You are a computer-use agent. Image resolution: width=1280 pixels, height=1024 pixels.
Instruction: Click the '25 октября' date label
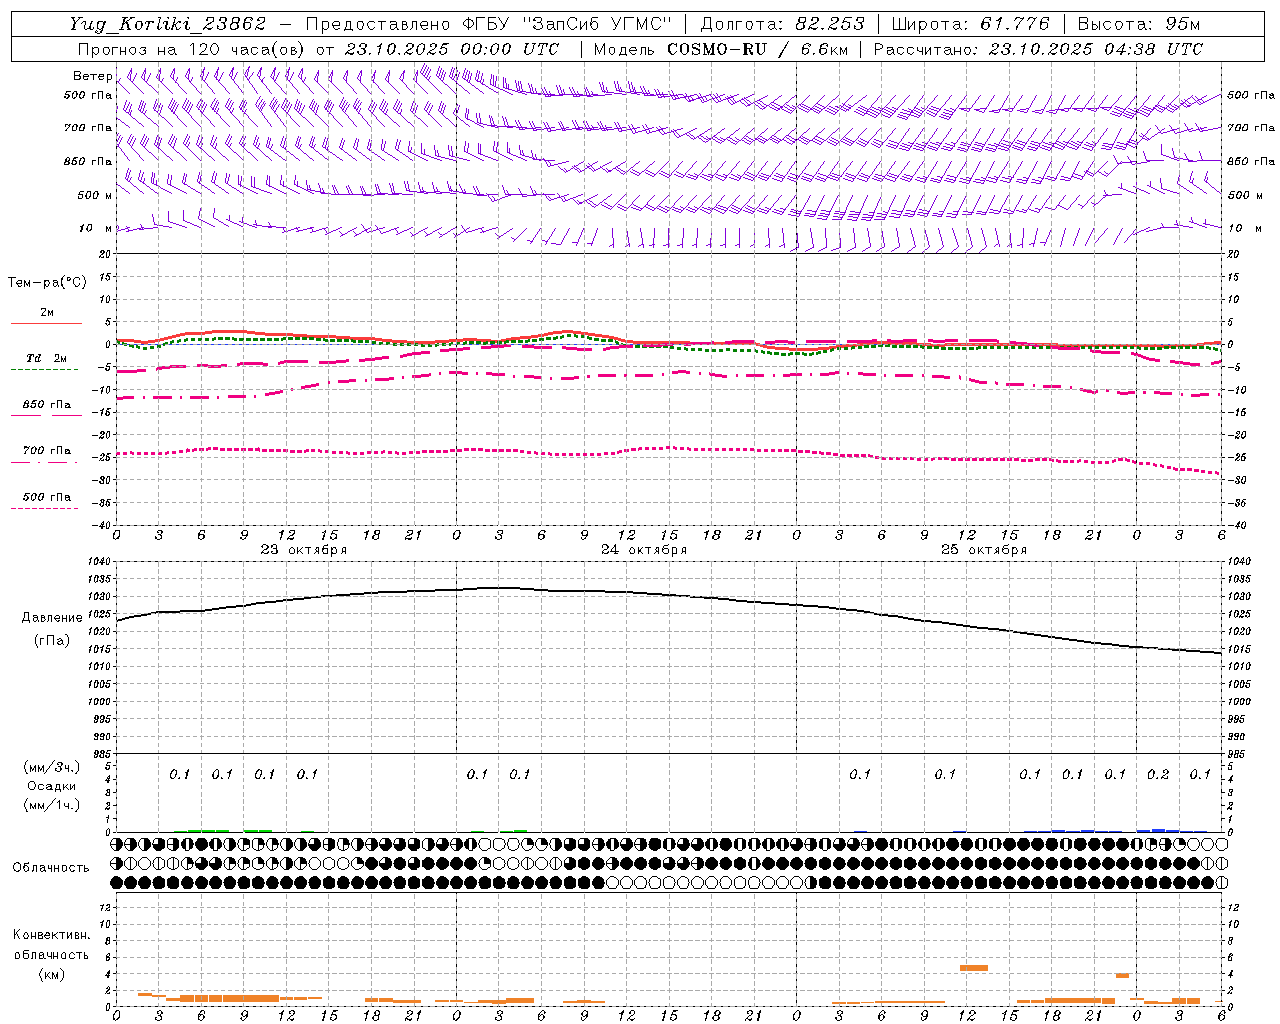[984, 549]
